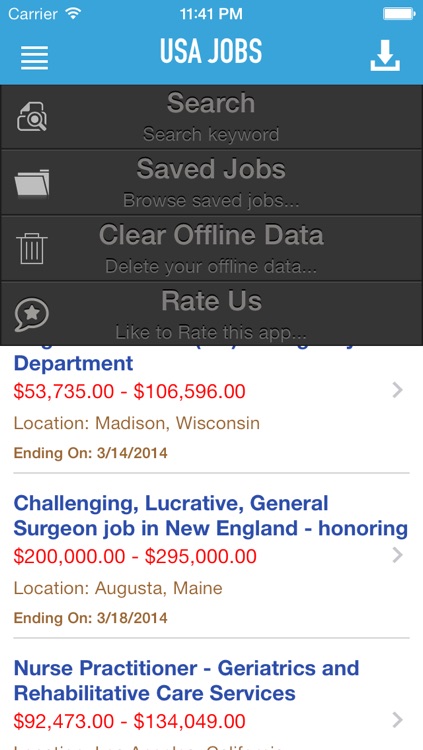Tap the USA JOBS header title
The image size is (423, 750).
coord(211,51)
